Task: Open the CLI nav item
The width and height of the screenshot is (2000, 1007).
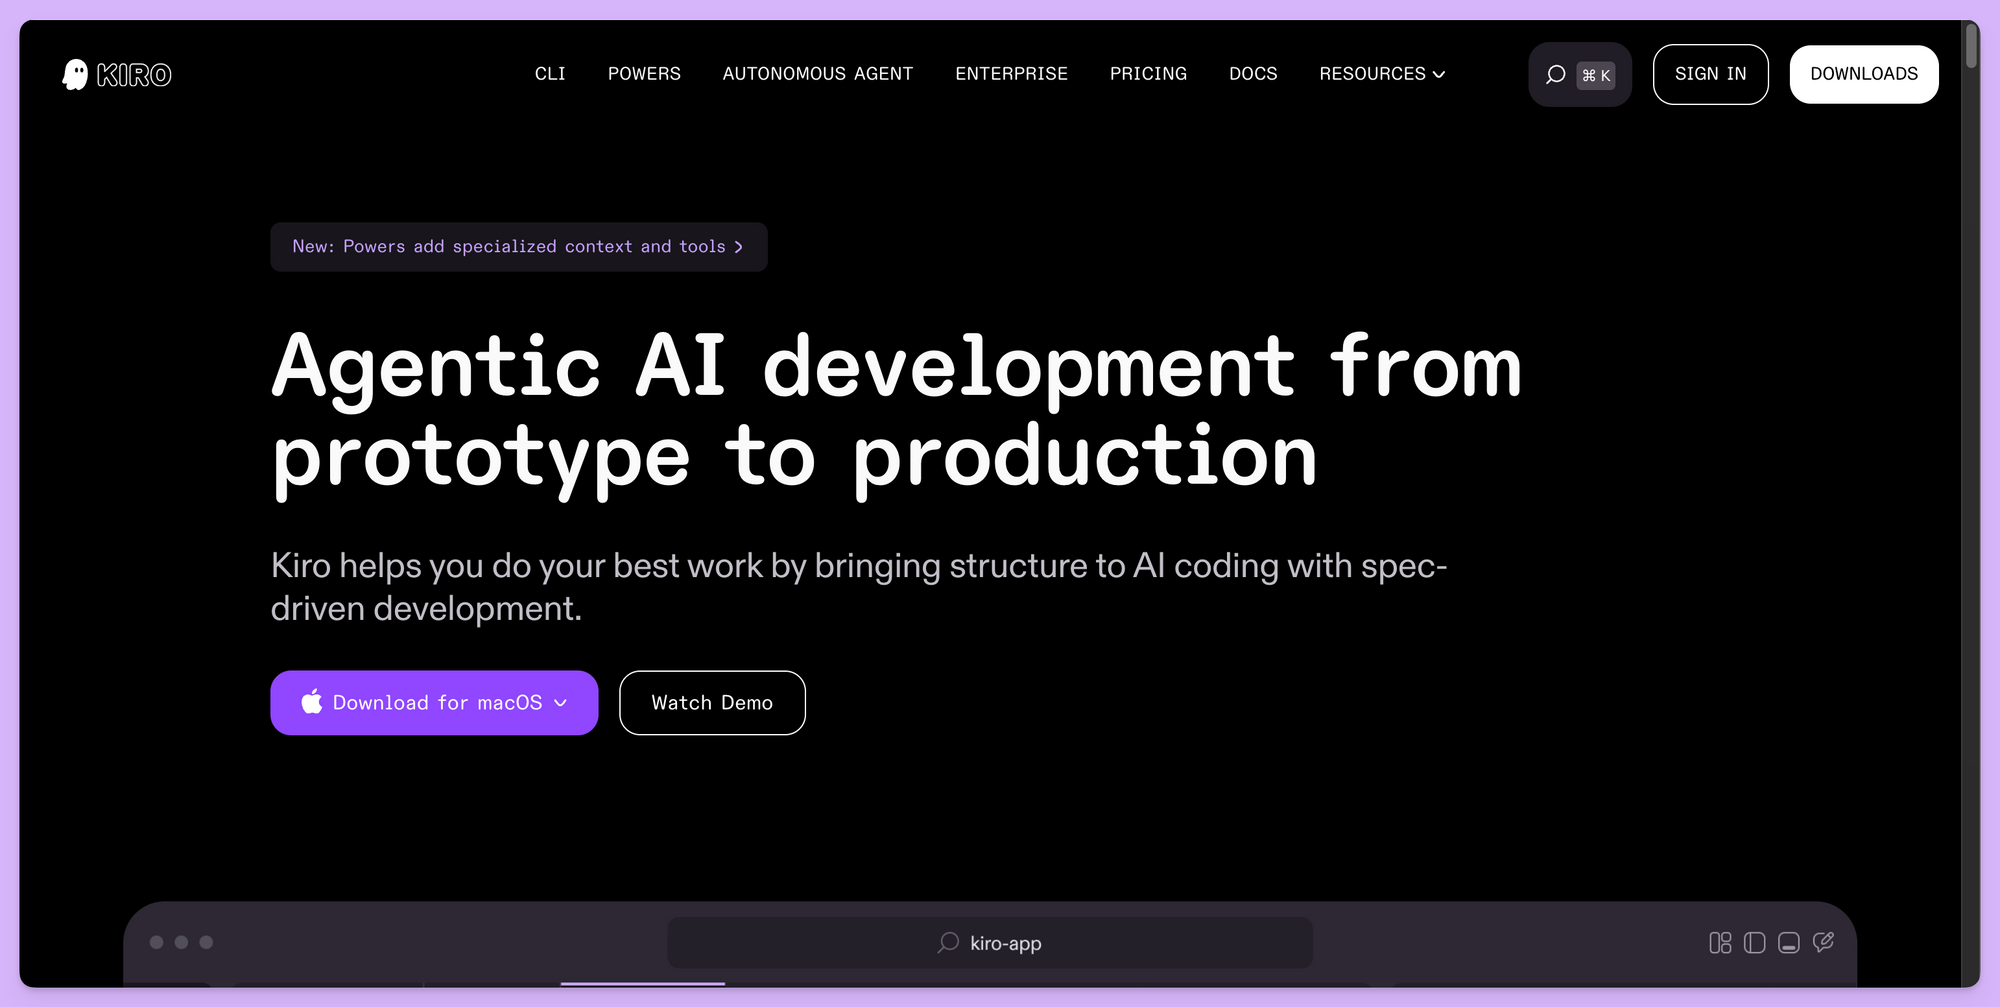Action: pyautogui.click(x=550, y=74)
